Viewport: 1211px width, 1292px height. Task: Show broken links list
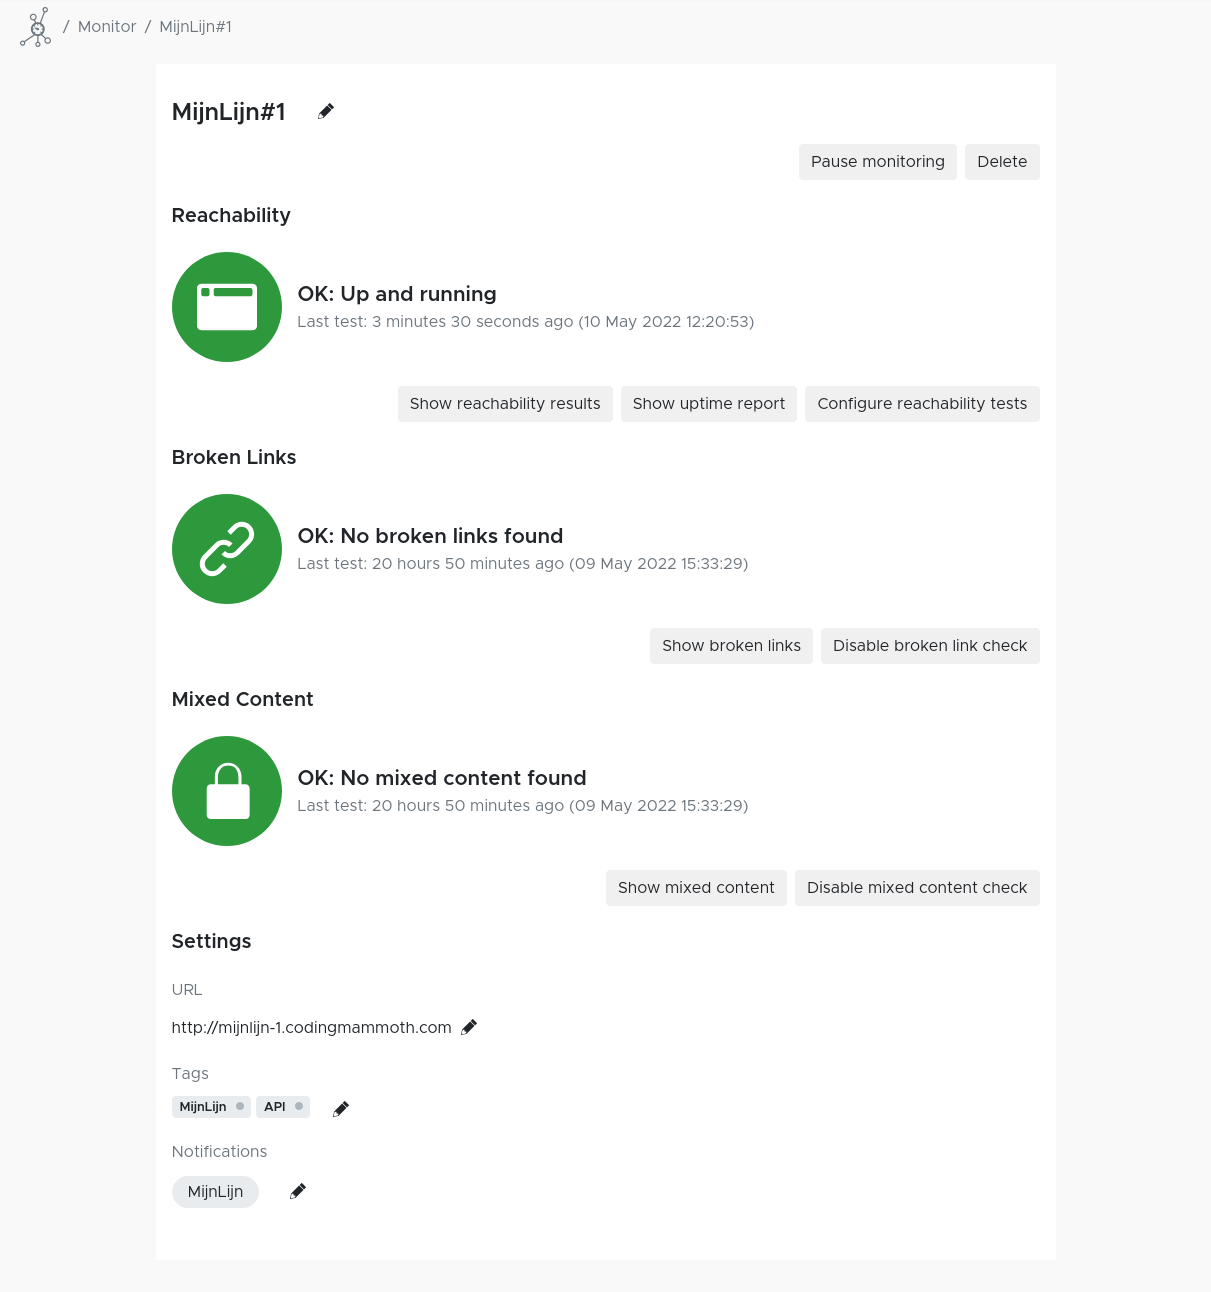pos(731,646)
